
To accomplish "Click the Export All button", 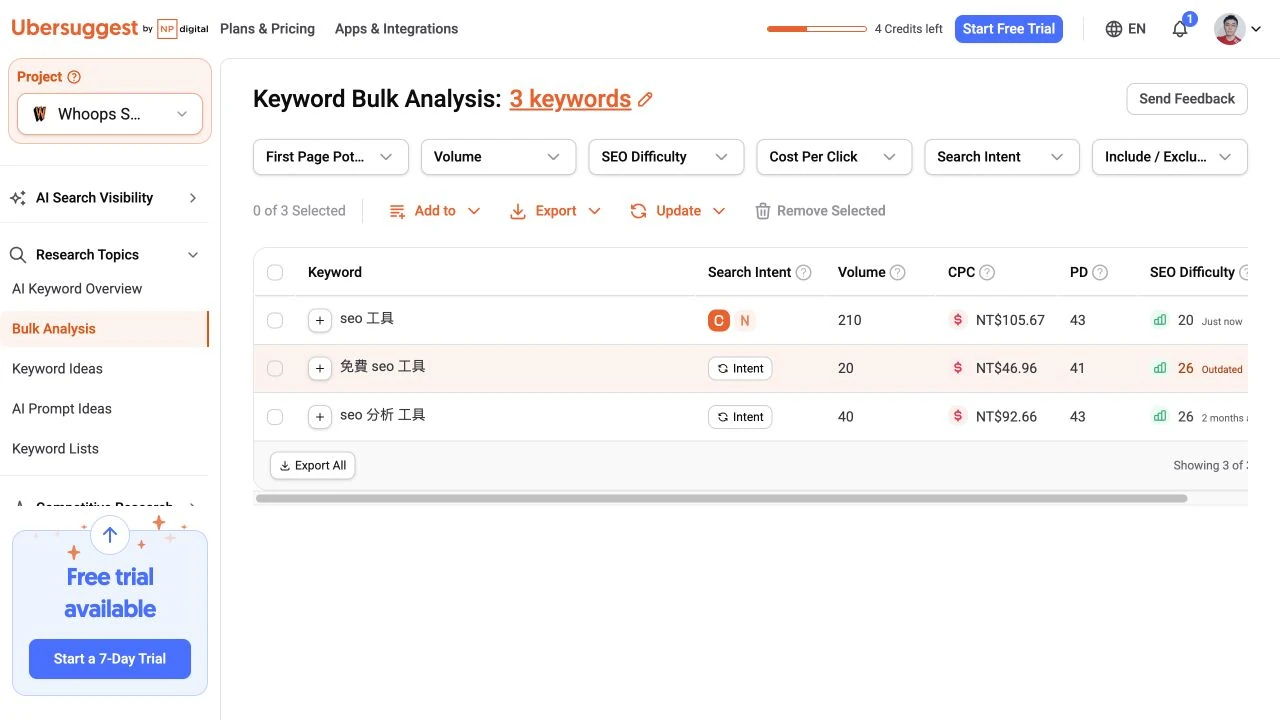I will click(x=313, y=465).
